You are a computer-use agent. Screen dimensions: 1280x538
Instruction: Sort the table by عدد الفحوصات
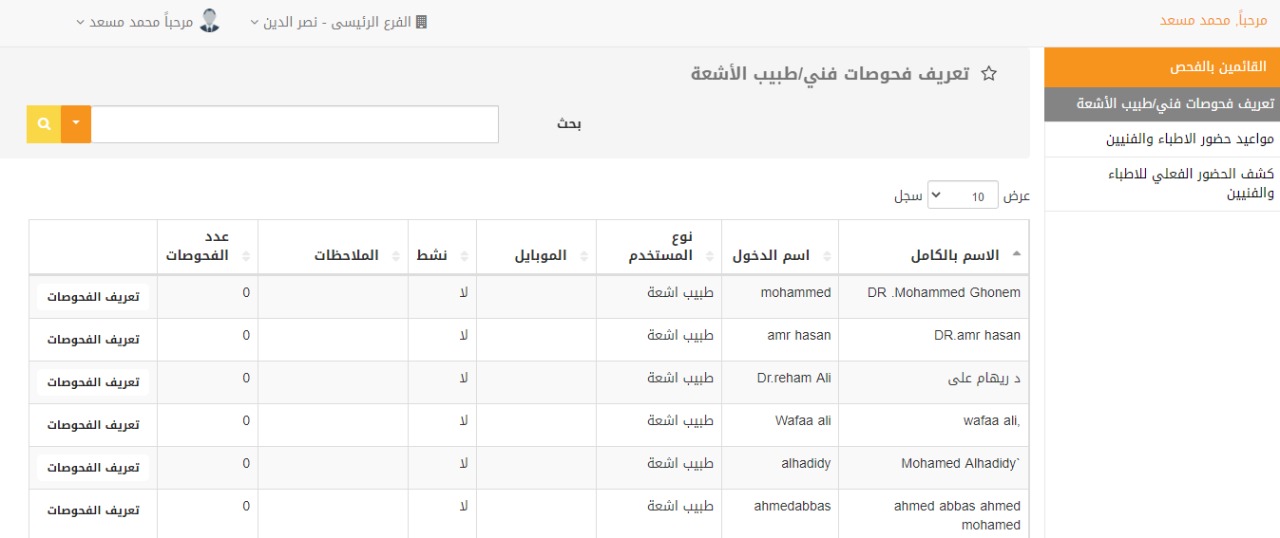click(246, 255)
